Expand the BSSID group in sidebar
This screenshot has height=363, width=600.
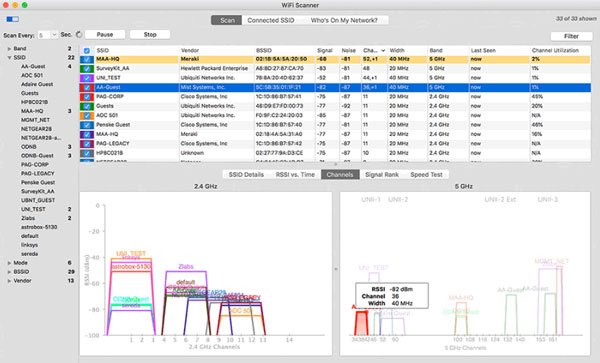tap(9, 272)
